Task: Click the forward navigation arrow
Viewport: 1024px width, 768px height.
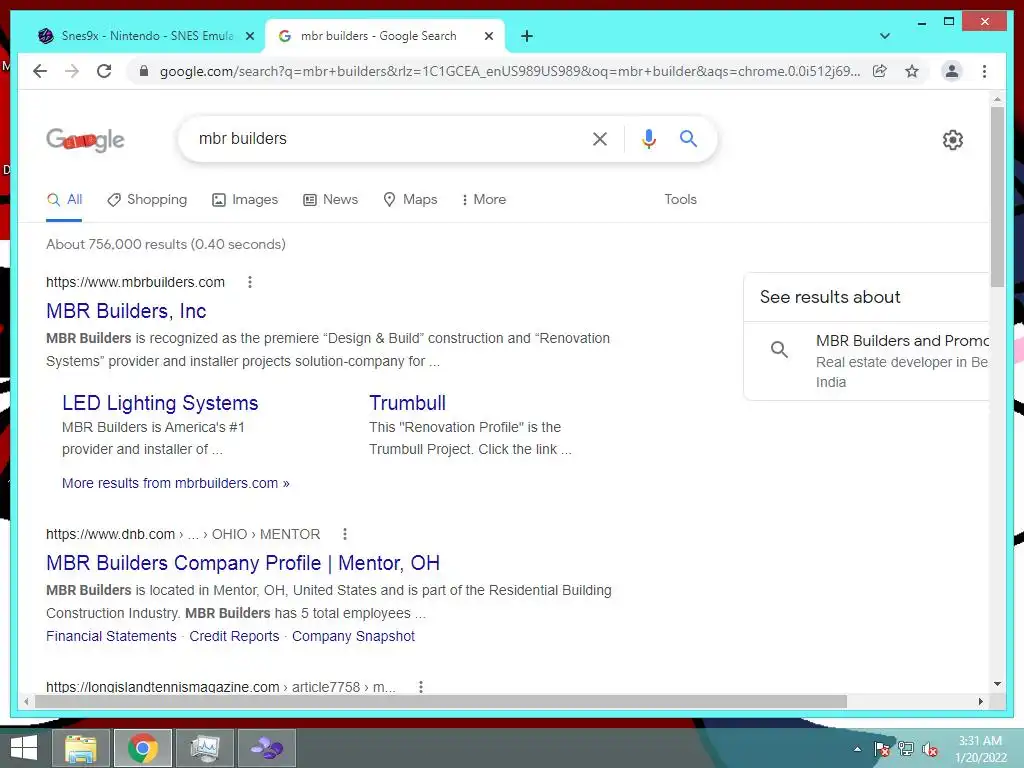Action: (x=72, y=71)
